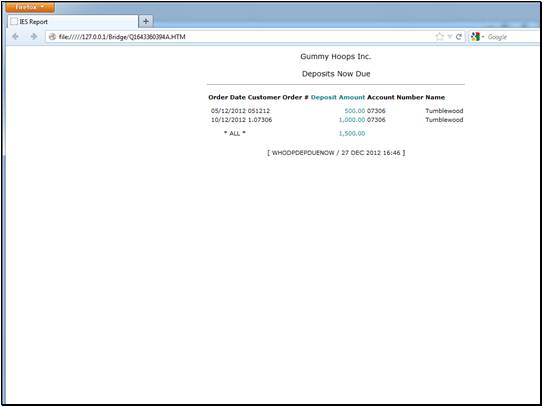
Task: Go back with the left arrow
Action: pos(16,37)
